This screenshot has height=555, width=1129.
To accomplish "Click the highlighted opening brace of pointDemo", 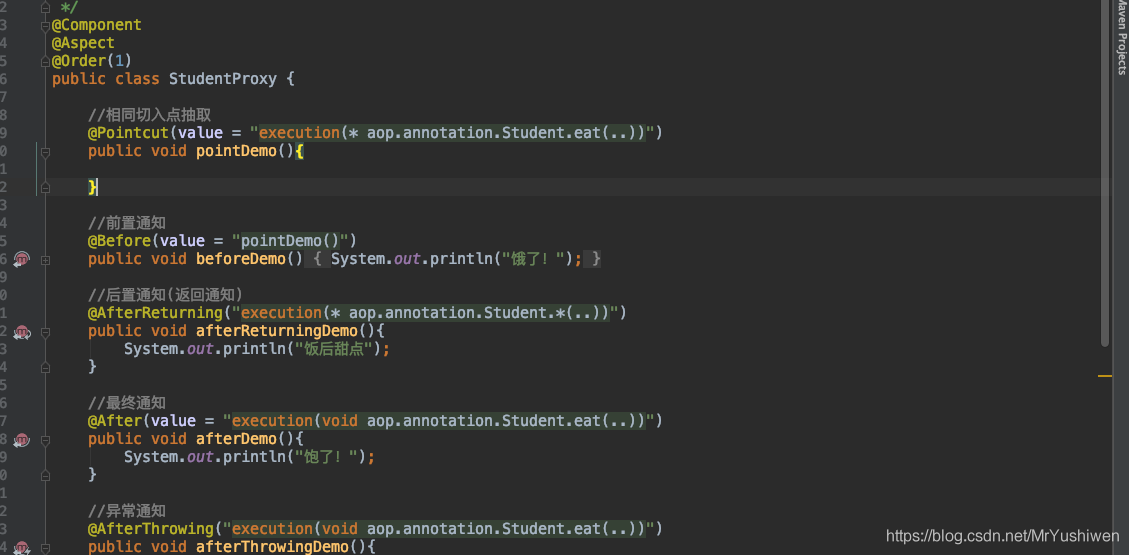I will pos(300,151).
